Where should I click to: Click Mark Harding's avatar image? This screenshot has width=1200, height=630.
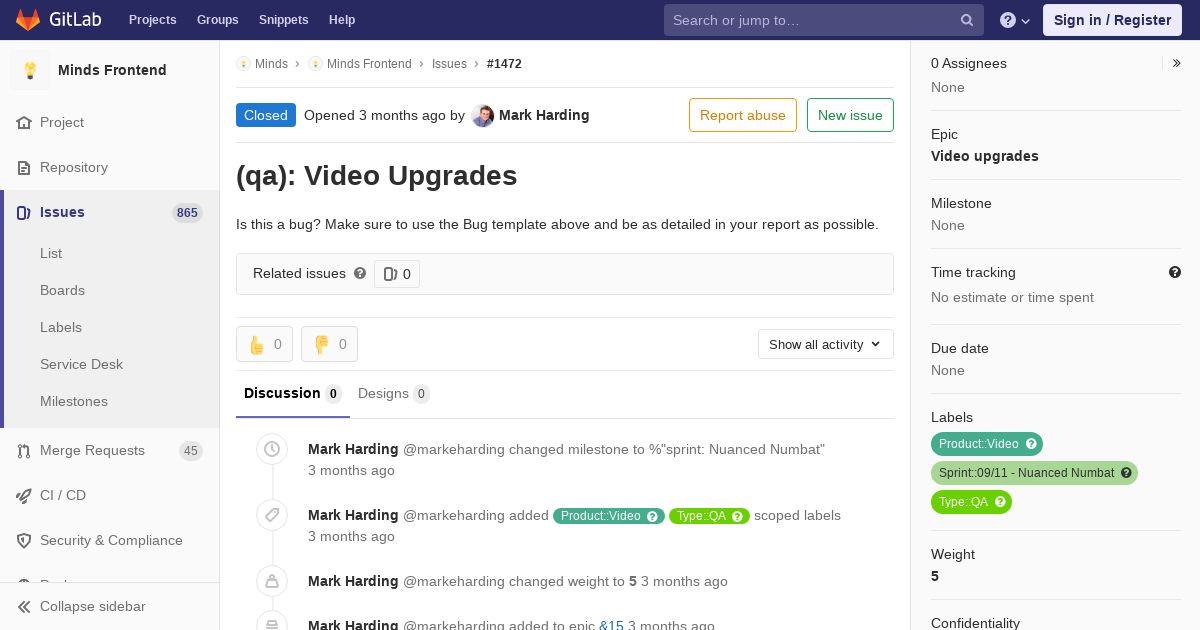point(483,116)
